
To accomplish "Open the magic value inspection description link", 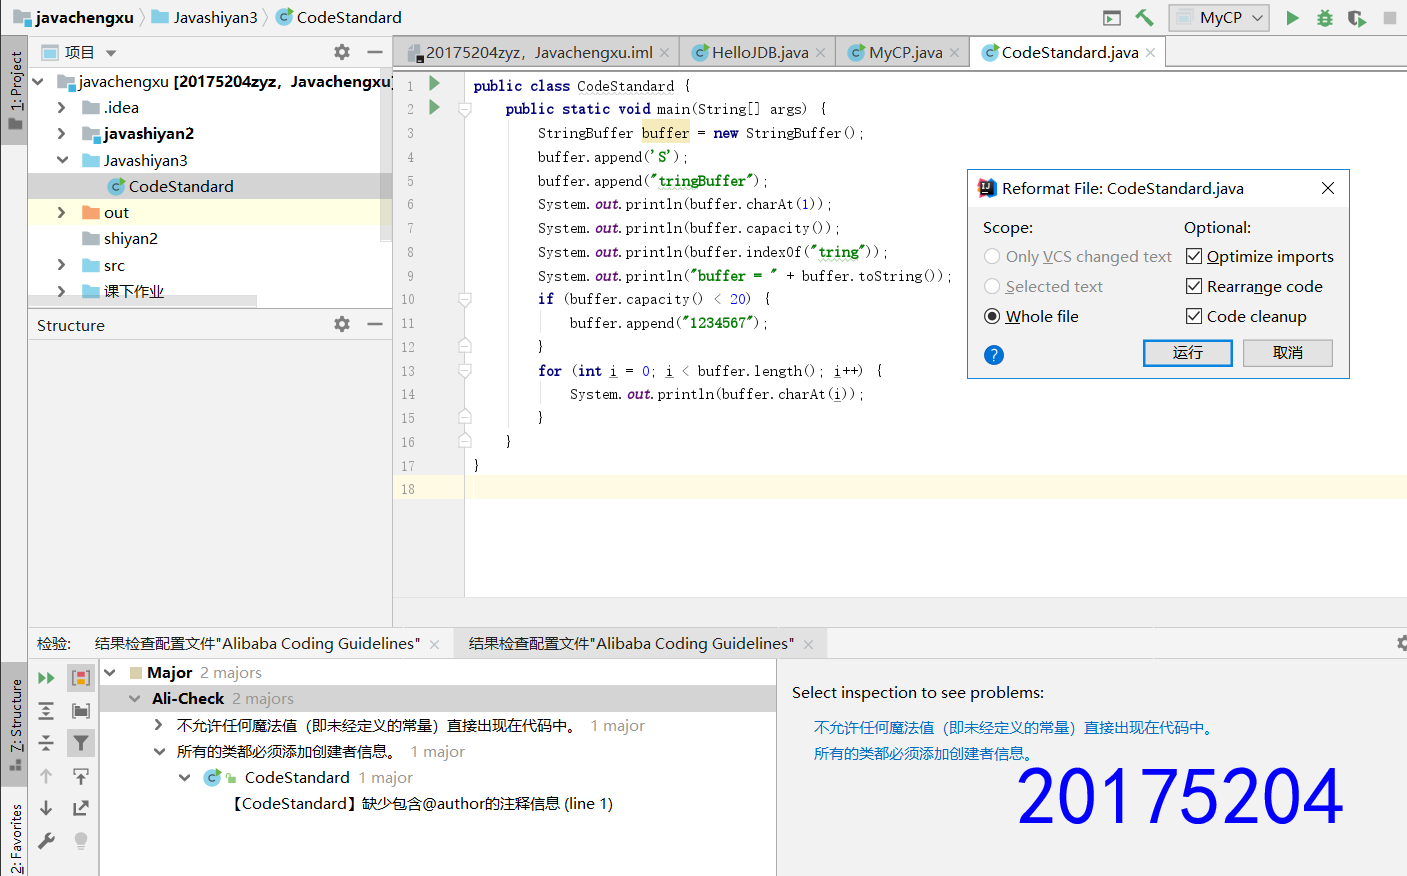I will 1016,728.
